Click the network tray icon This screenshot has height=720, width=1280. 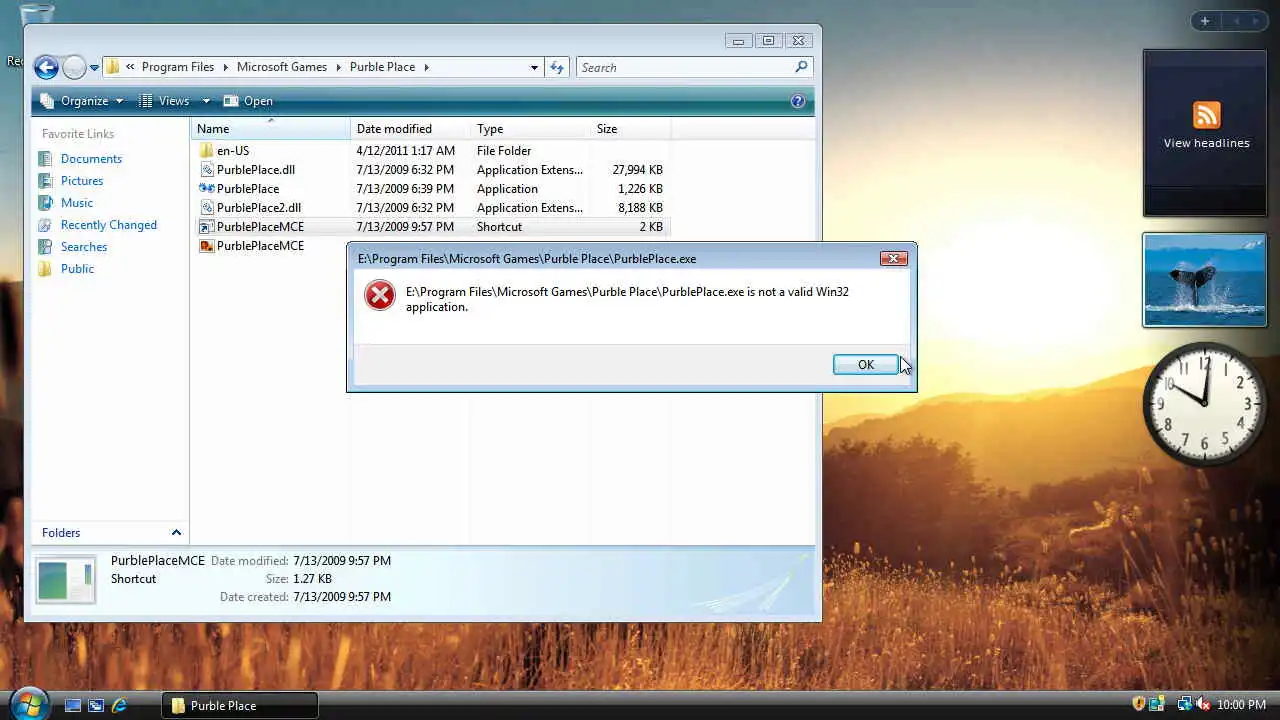(1184, 705)
